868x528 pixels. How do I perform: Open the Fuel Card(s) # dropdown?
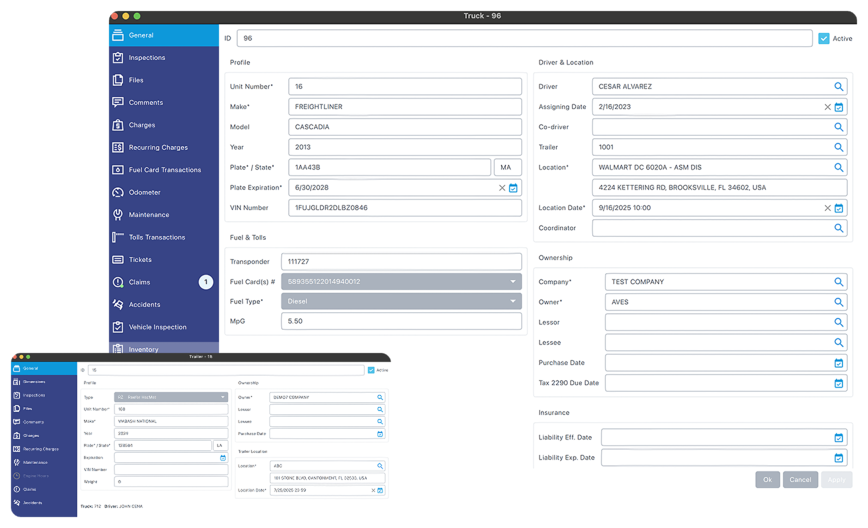click(514, 281)
